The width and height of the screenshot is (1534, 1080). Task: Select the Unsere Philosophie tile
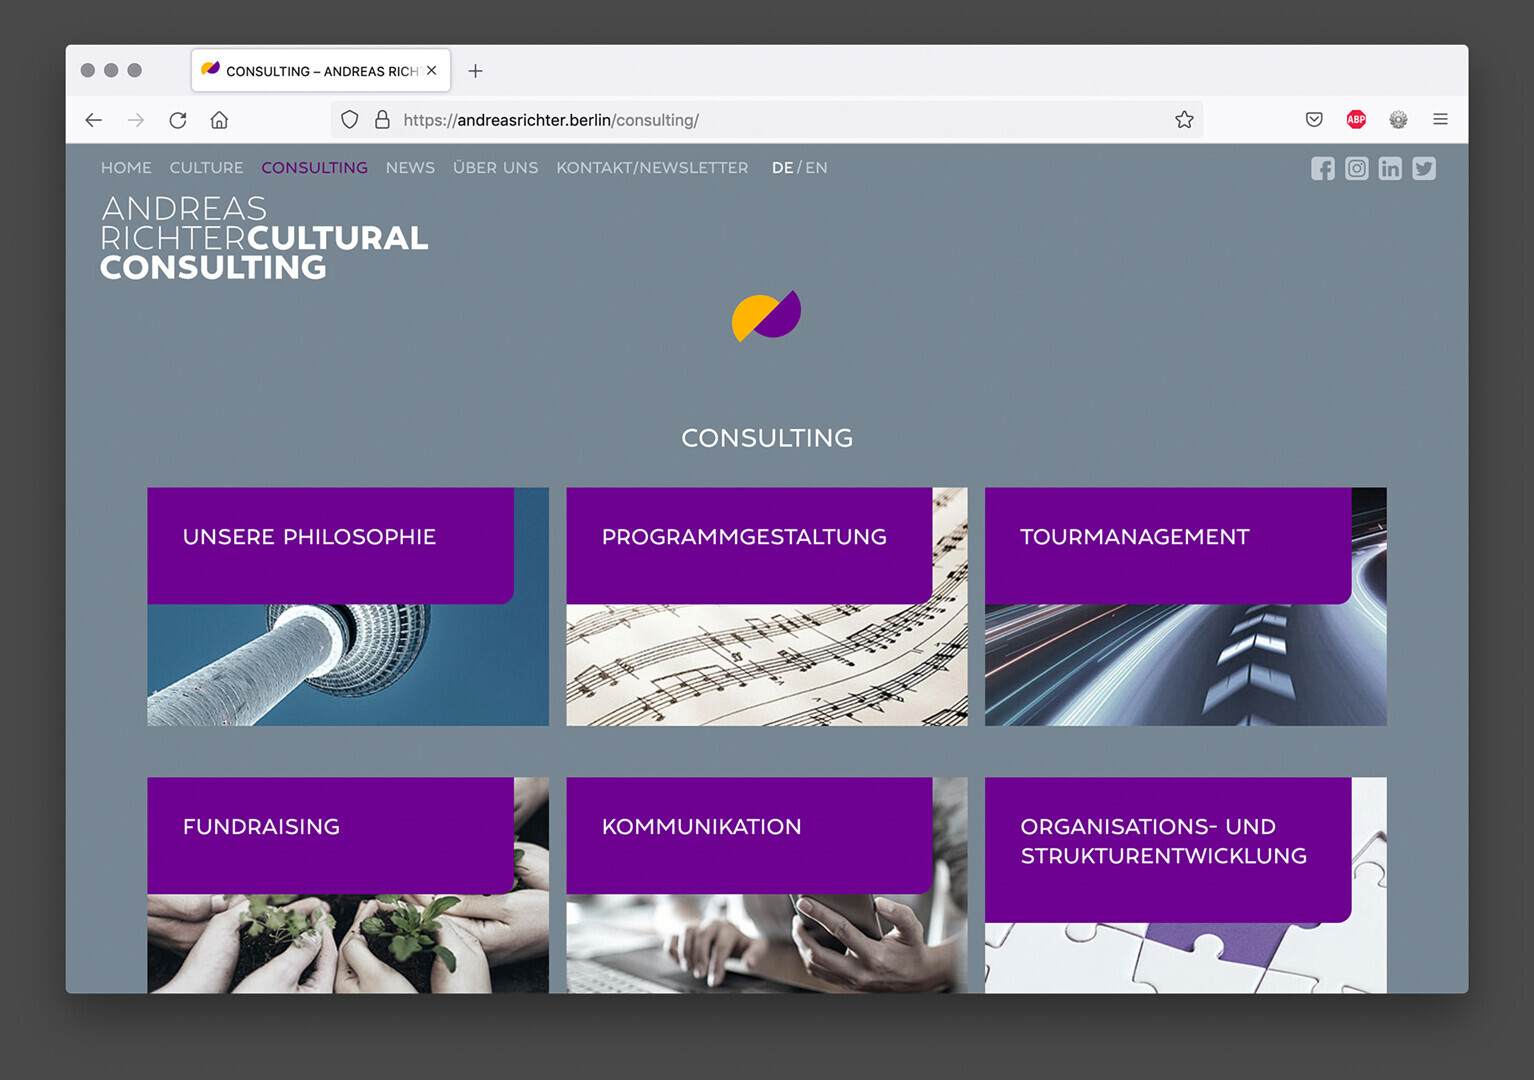point(347,606)
